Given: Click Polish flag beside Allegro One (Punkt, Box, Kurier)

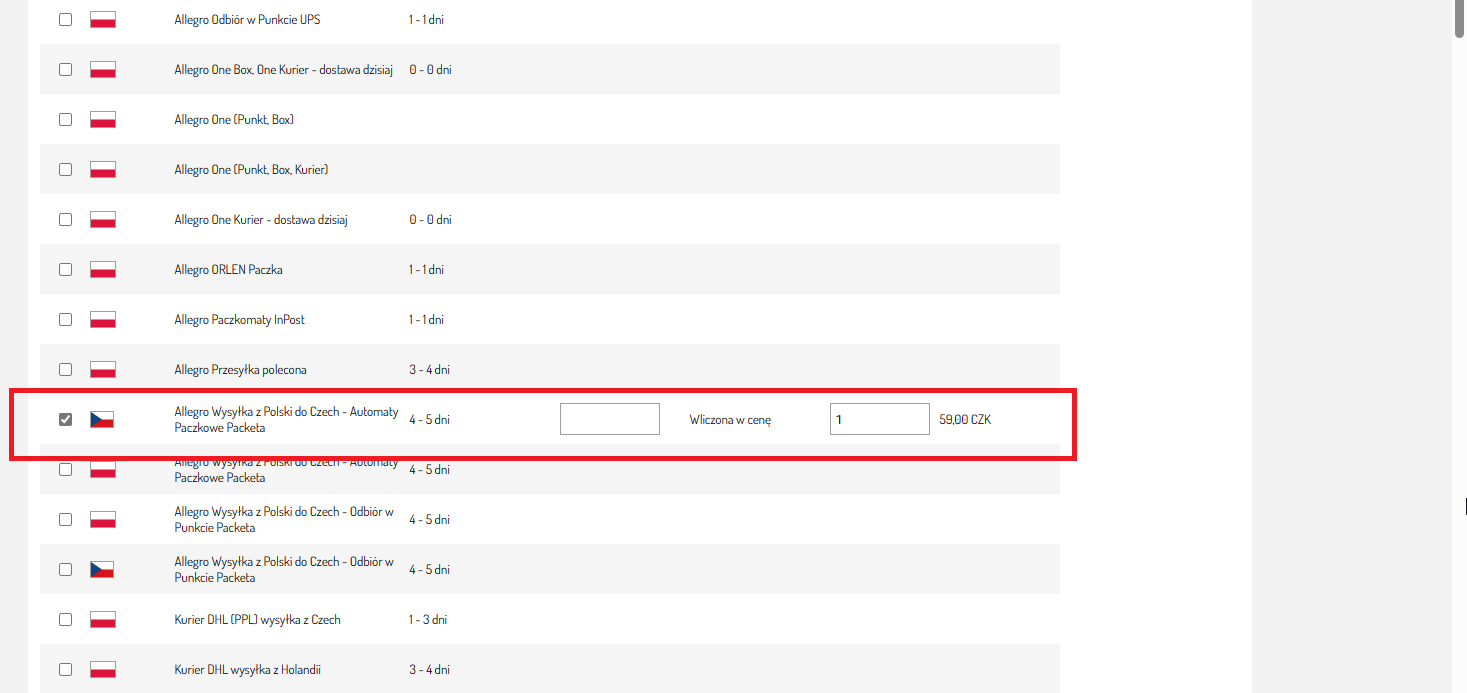Looking at the screenshot, I should (102, 169).
